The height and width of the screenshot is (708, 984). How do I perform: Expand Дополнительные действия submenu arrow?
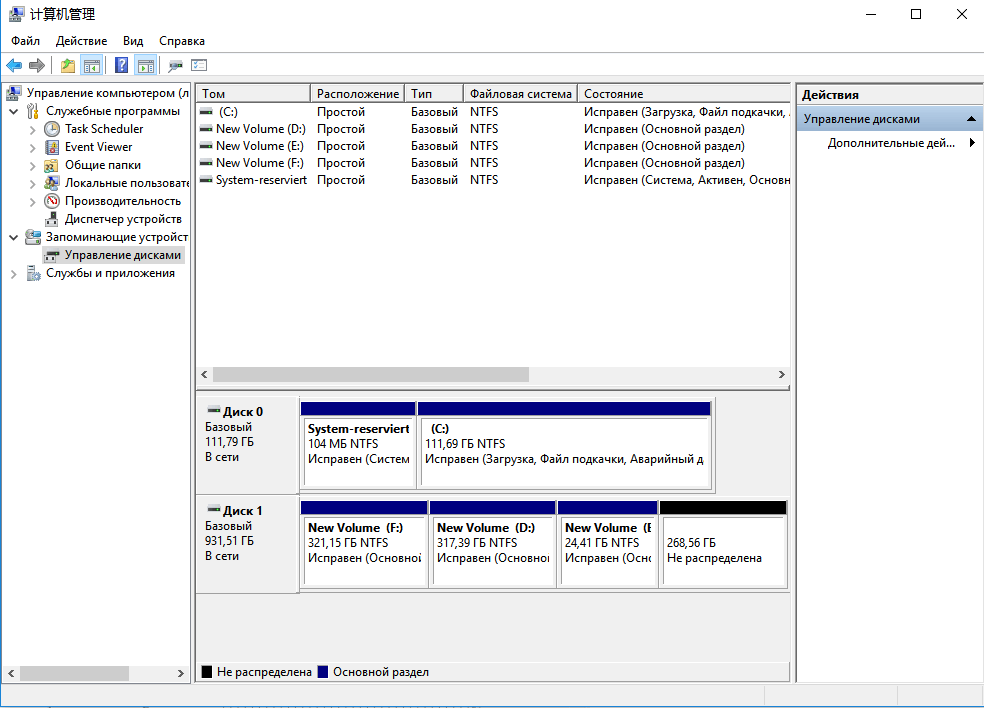(972, 143)
